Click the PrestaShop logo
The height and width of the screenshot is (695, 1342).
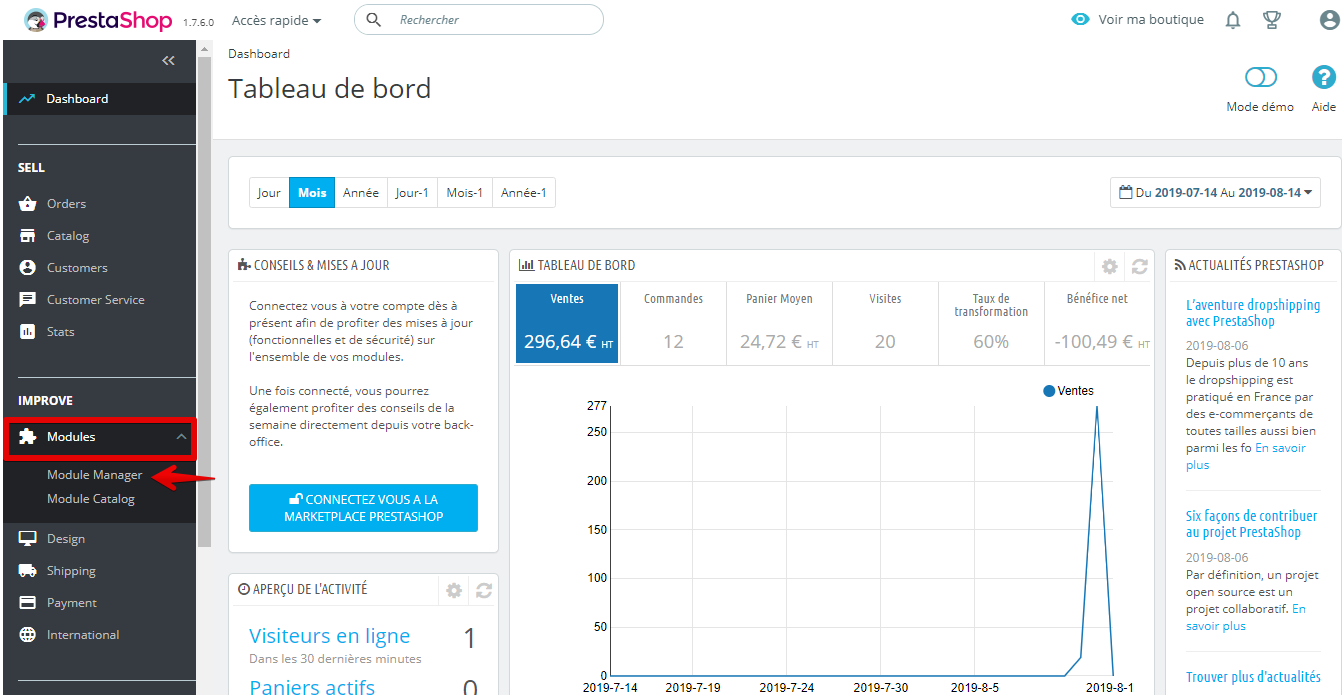(x=100, y=20)
